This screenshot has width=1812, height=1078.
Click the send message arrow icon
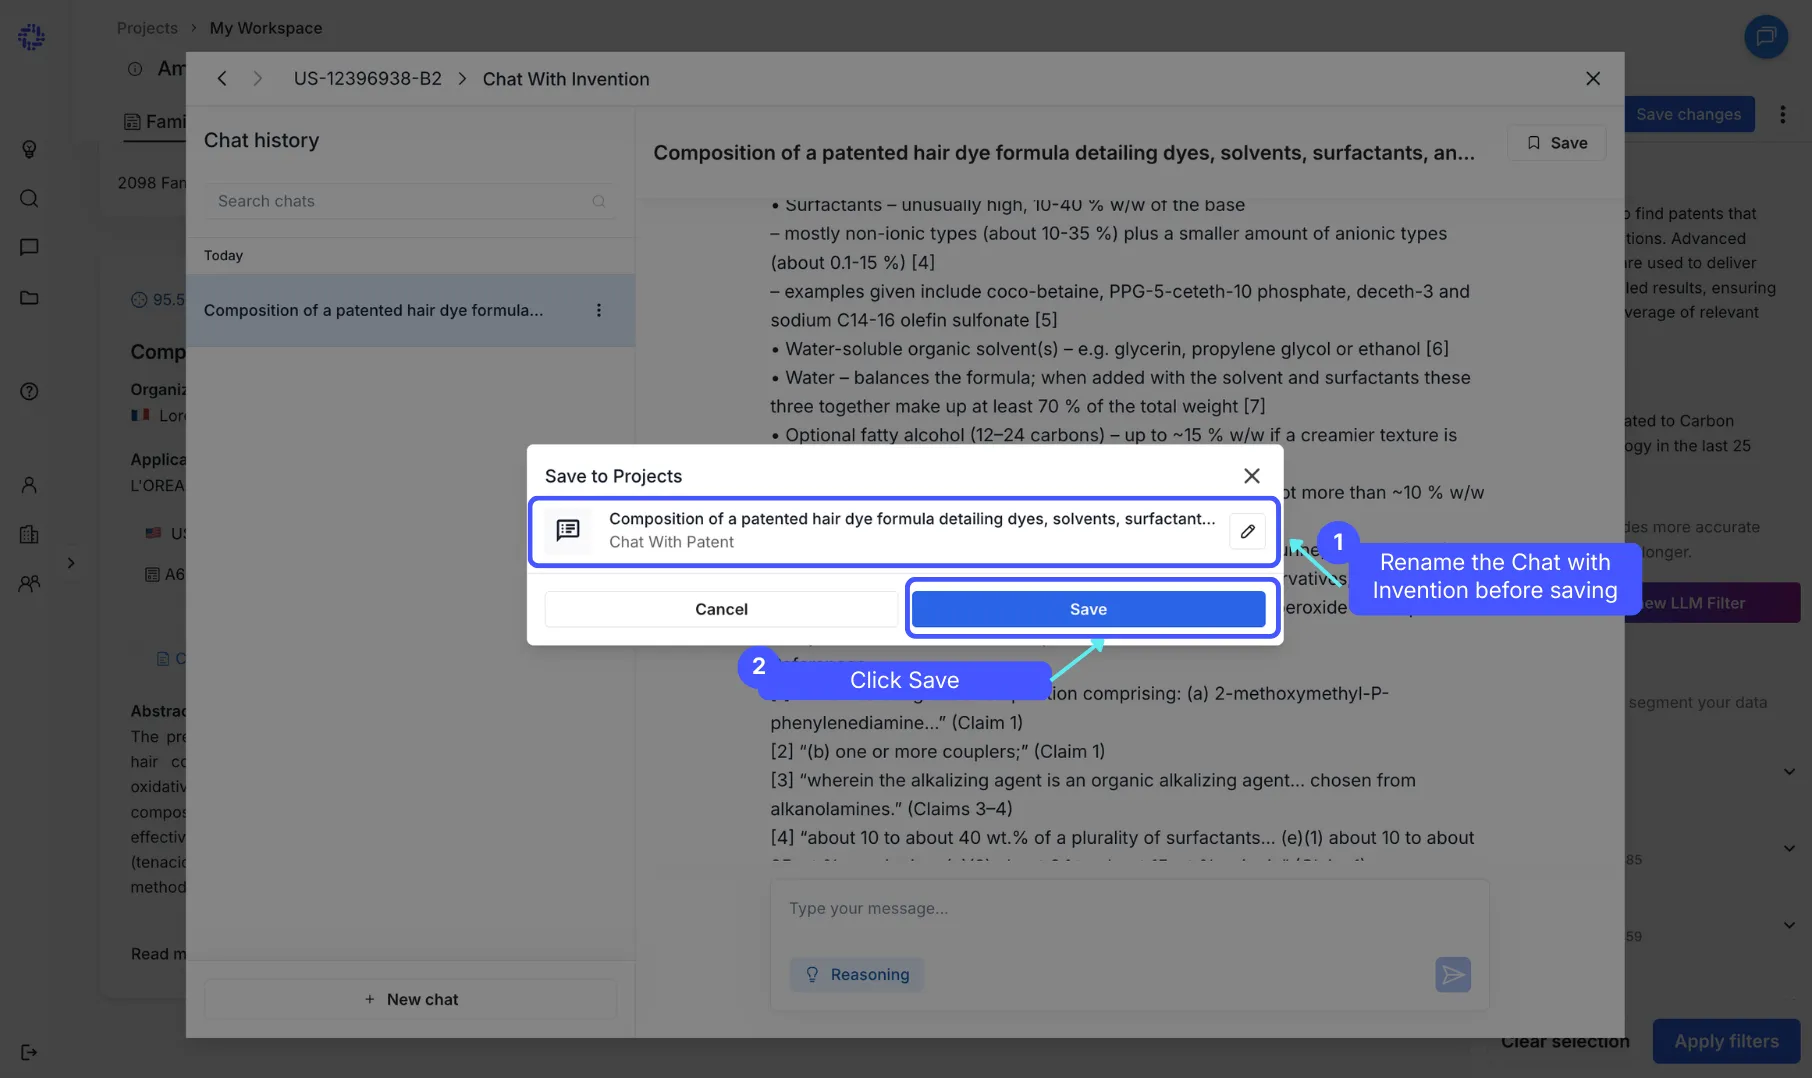point(1452,975)
